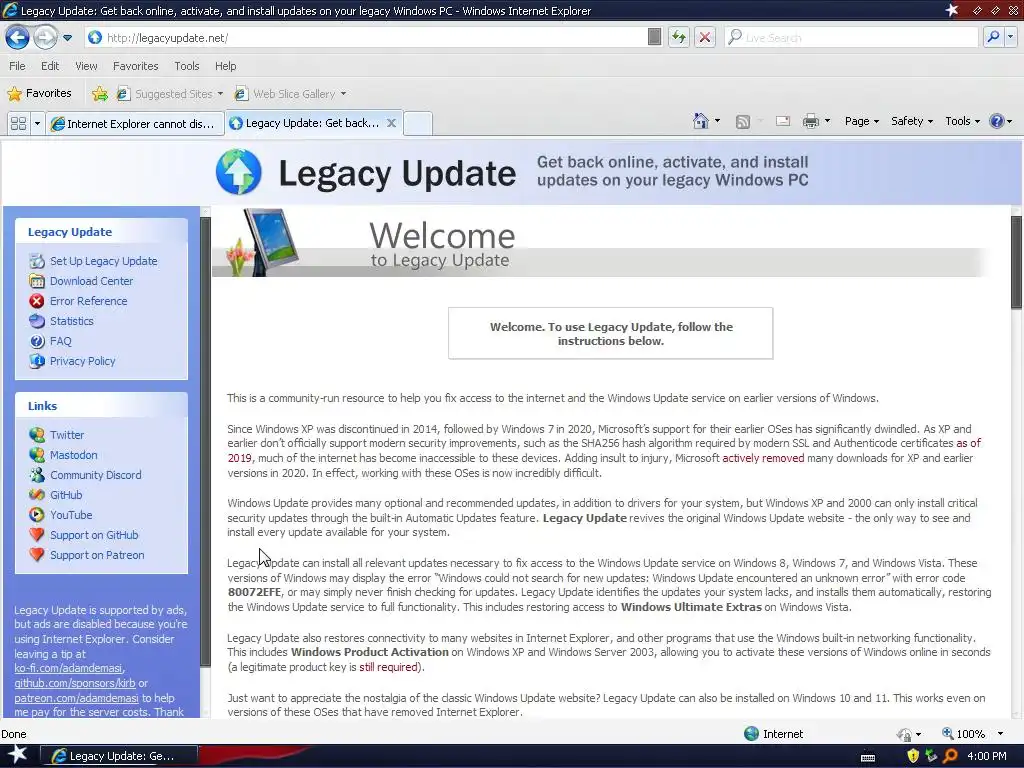Viewport: 1024px width, 768px height.
Task: Open the Tools menu in menu bar
Action: 187,66
